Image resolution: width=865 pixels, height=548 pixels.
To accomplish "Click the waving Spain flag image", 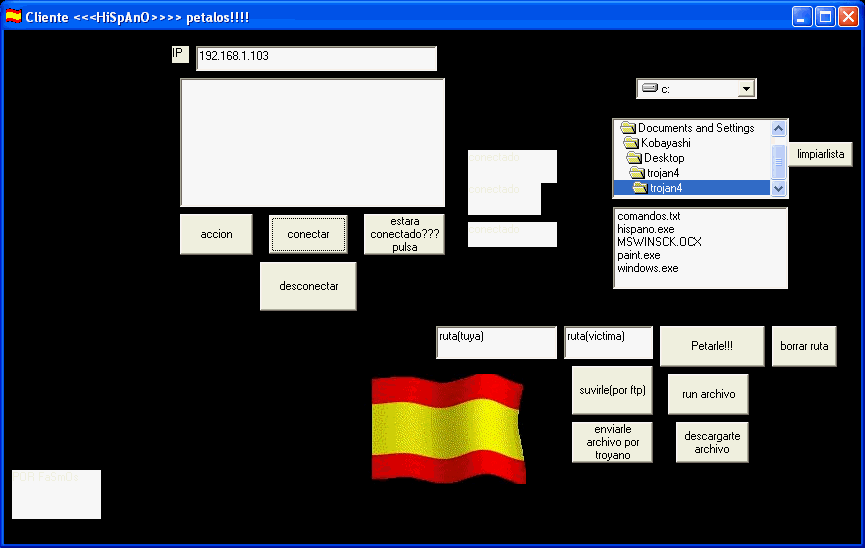I will (x=448, y=429).
